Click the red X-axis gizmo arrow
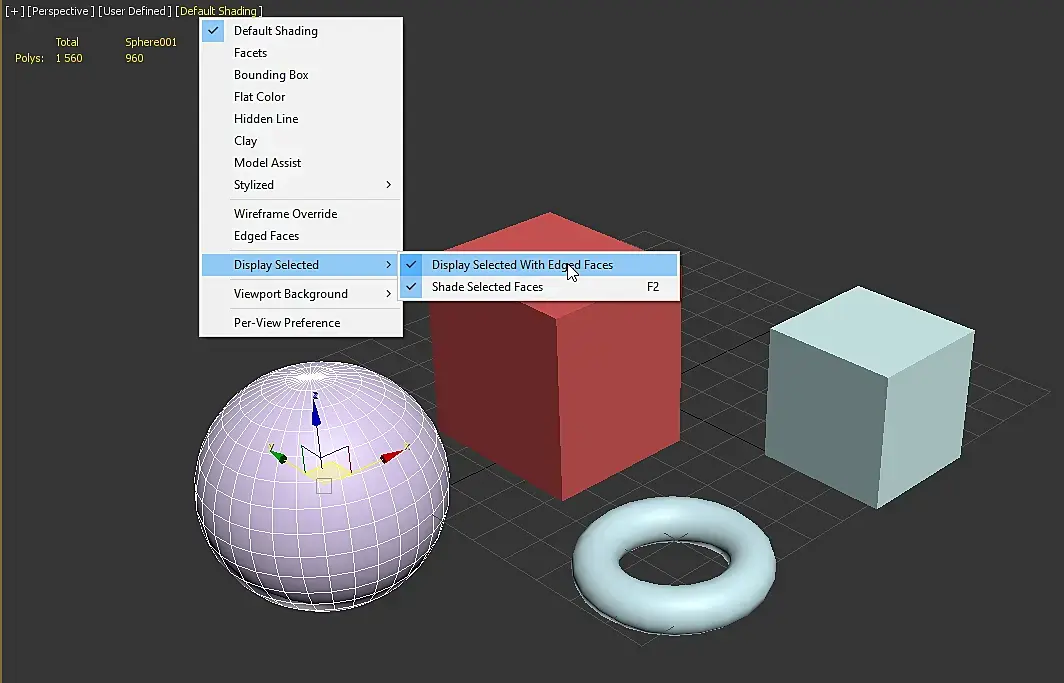 click(x=392, y=456)
